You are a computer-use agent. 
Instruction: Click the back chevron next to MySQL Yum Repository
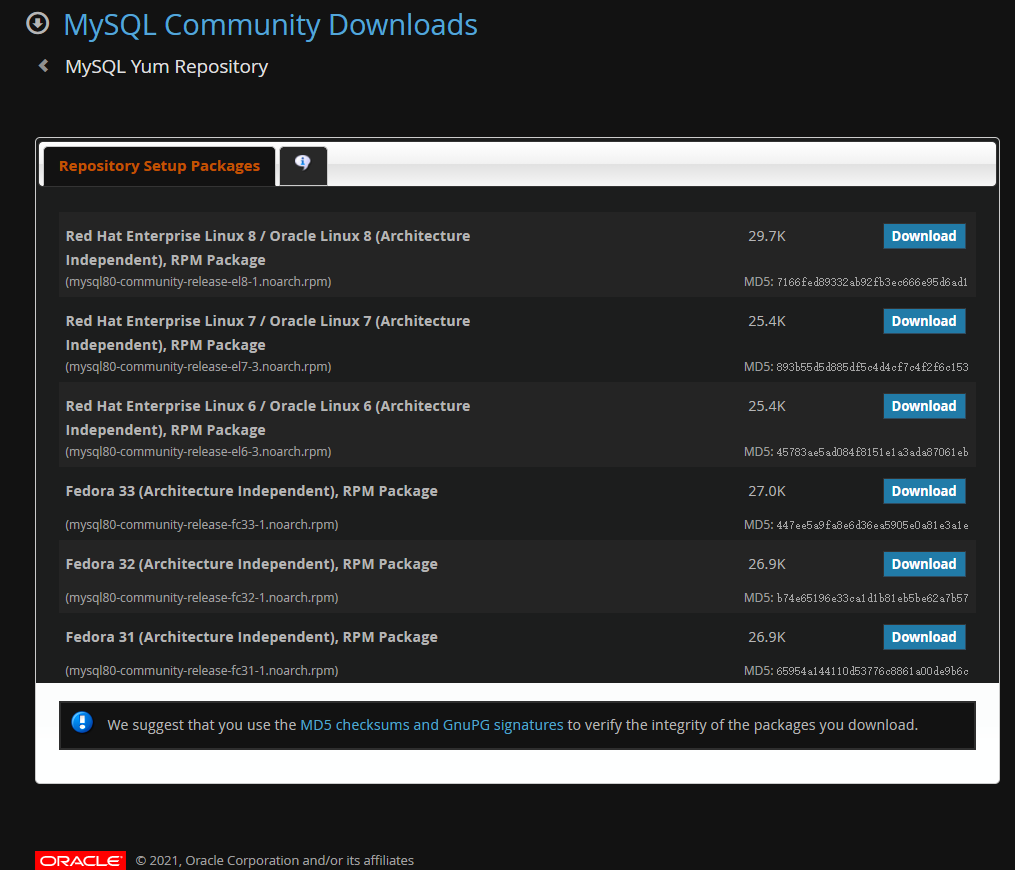coord(43,65)
